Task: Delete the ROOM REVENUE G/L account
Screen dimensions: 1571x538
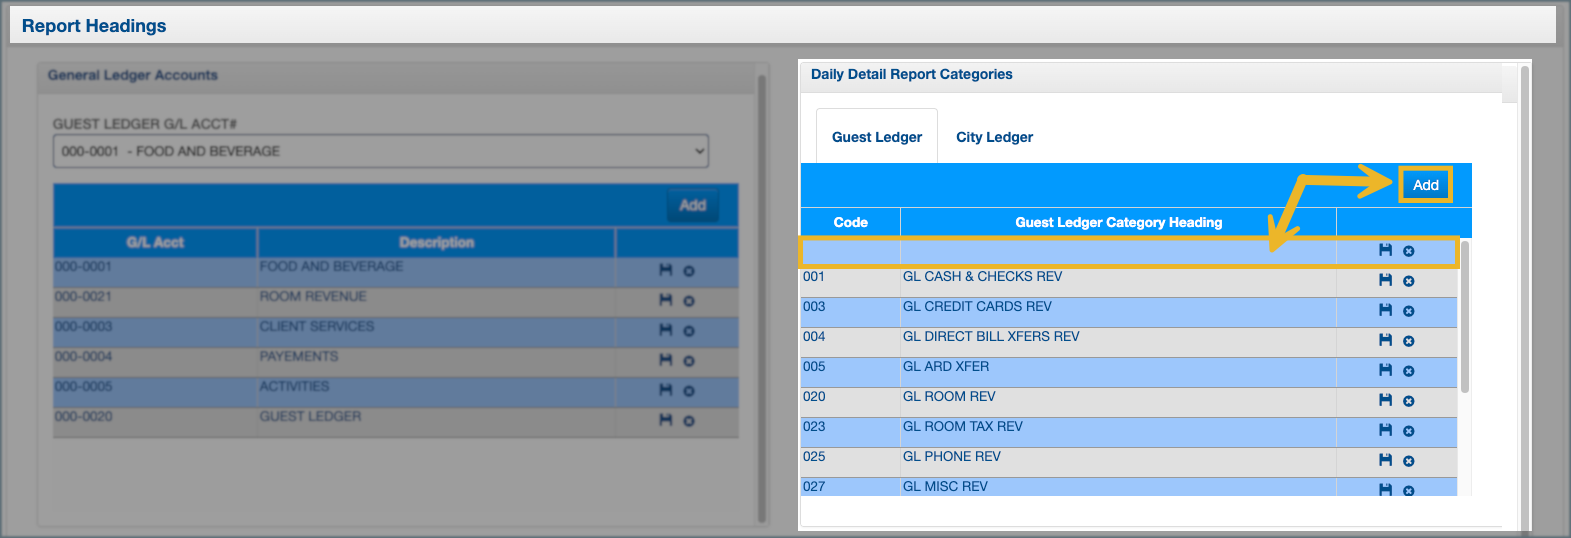Action: (x=689, y=301)
